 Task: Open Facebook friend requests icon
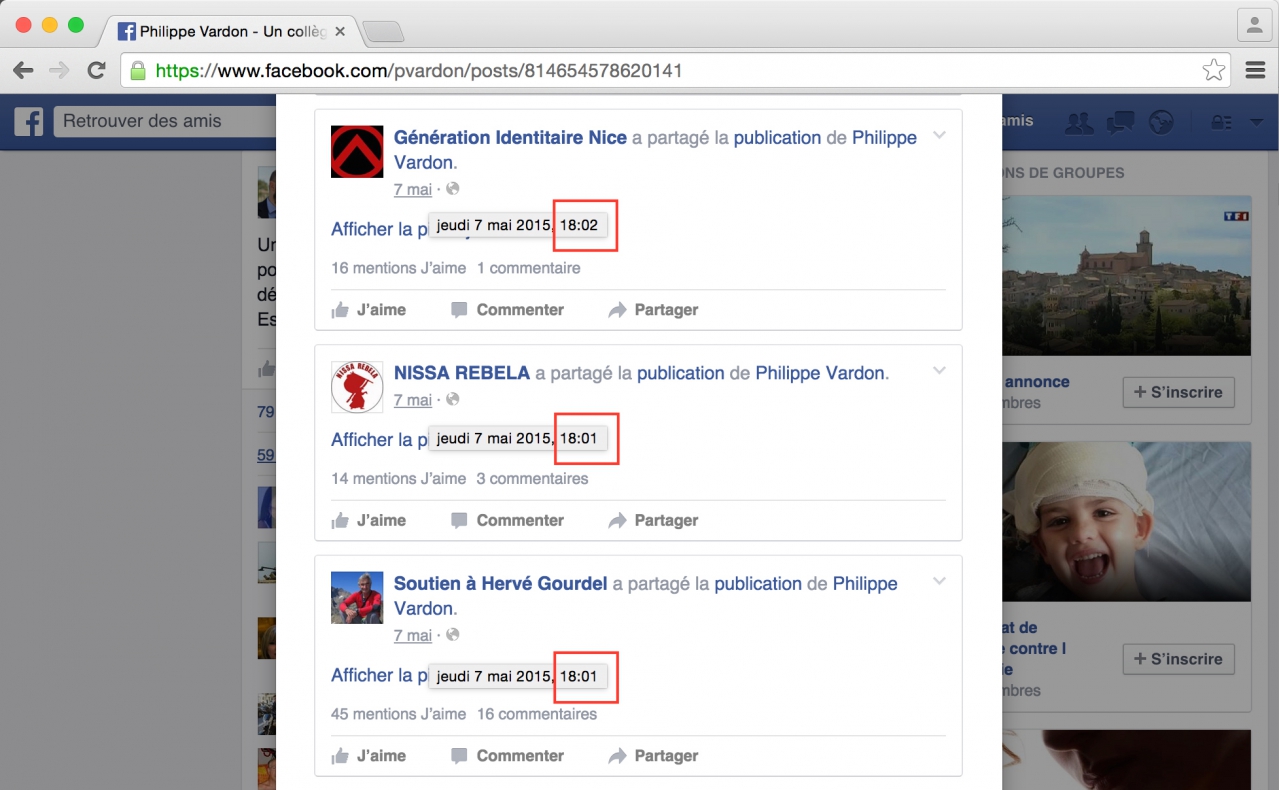click(x=1079, y=122)
